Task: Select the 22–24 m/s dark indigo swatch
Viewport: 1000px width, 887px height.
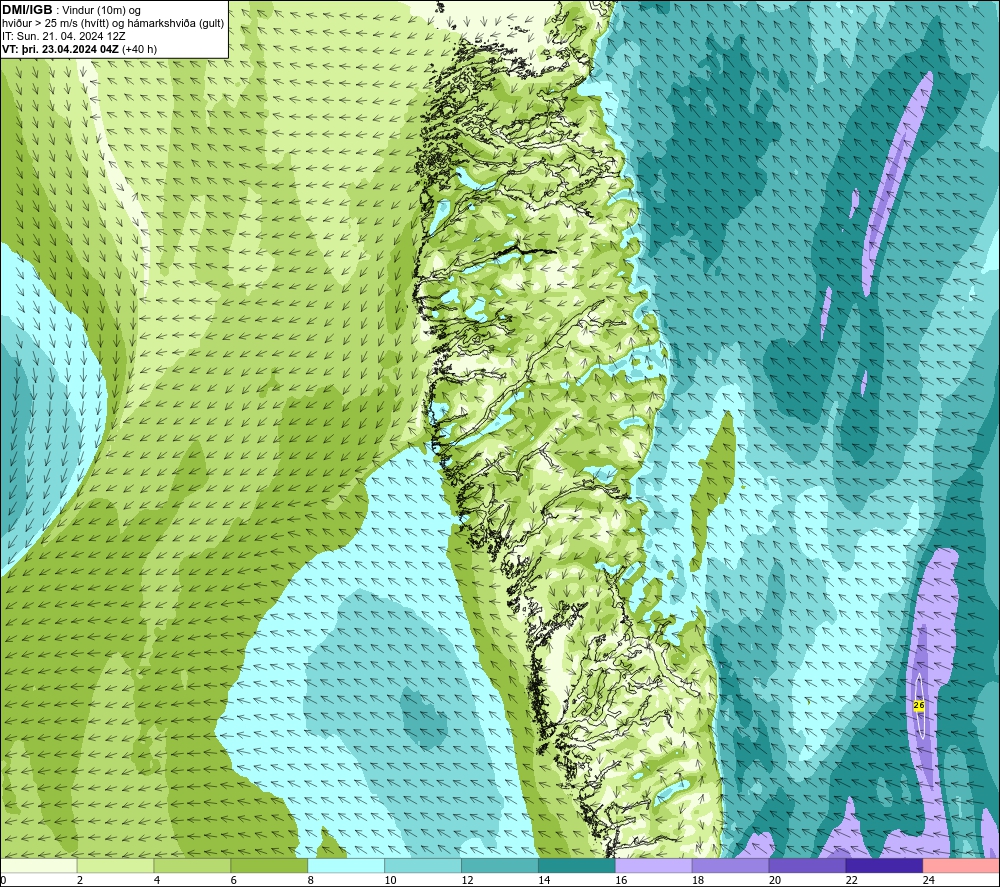Action: pos(884,866)
